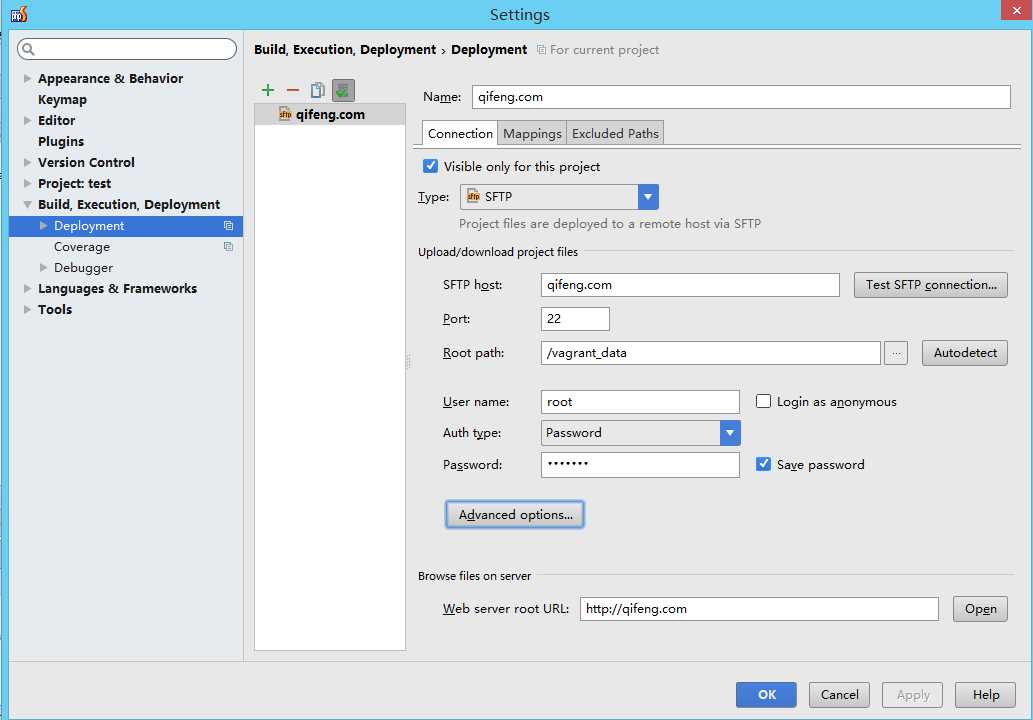Uncheck the Save password checkbox
The height and width of the screenshot is (720, 1033).
[x=763, y=464]
